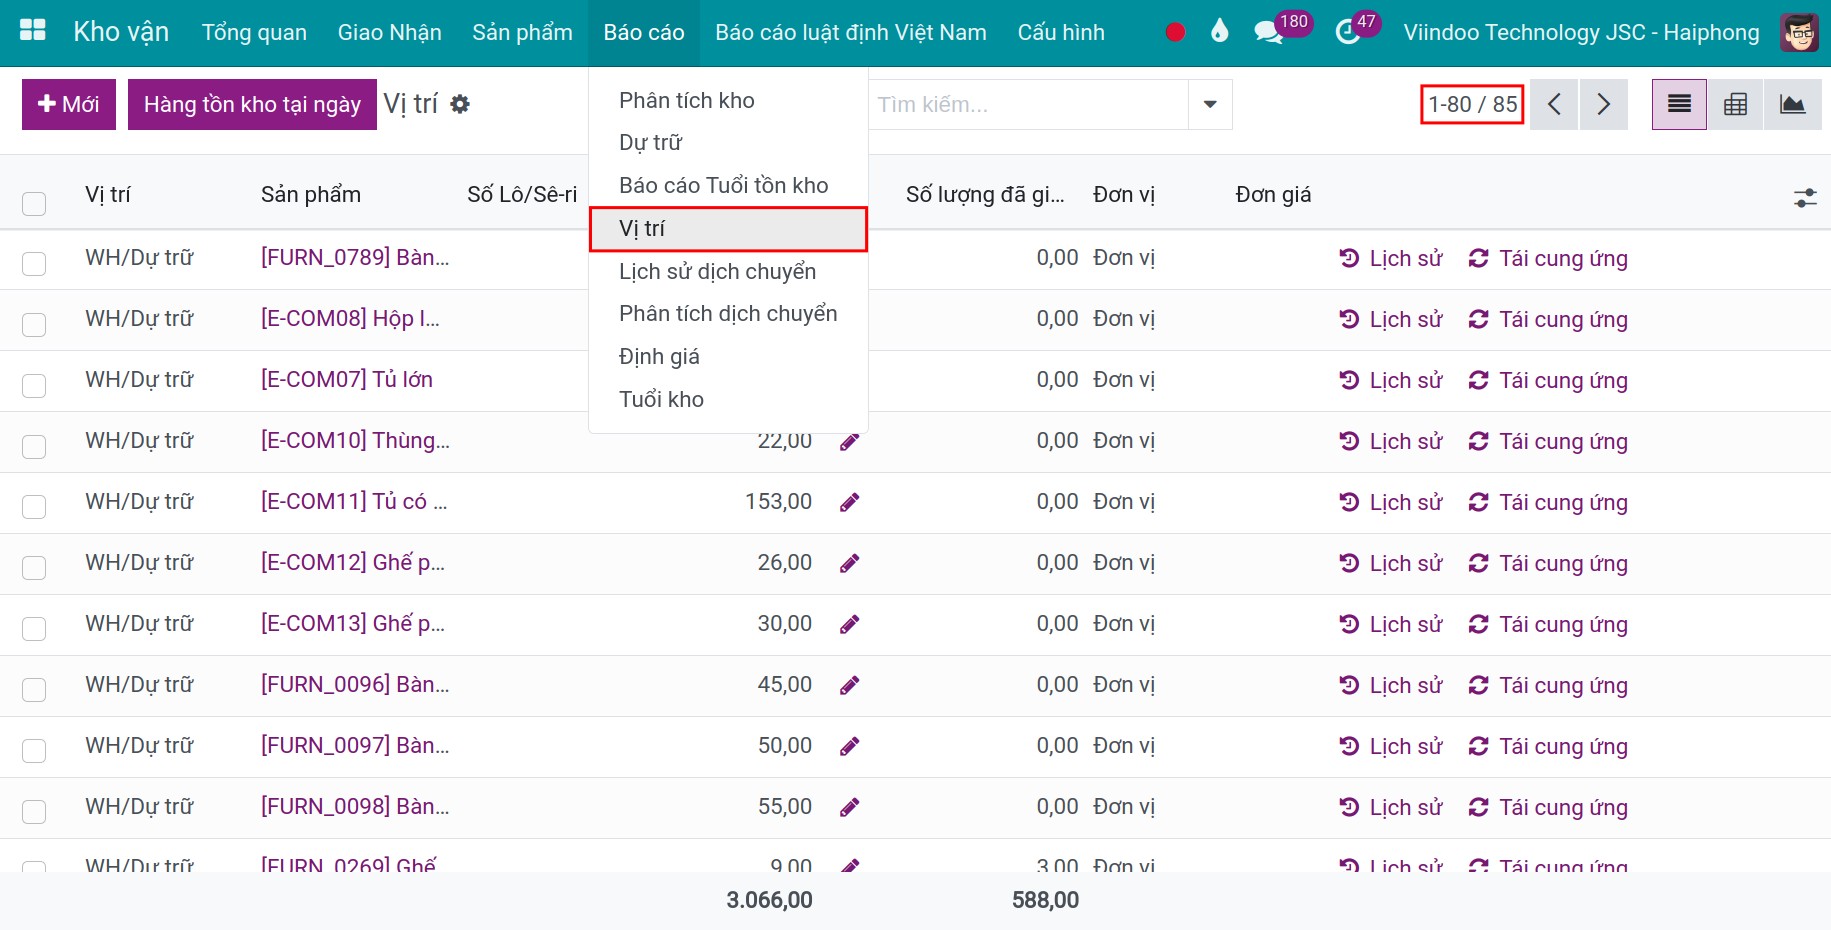
Task: Check the FURN_0789 row checkbox
Action: (x=34, y=263)
